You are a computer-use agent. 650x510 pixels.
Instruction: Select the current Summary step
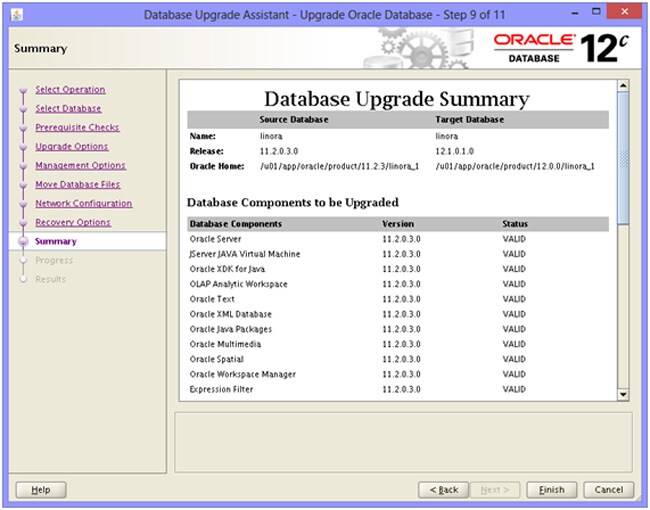56,241
